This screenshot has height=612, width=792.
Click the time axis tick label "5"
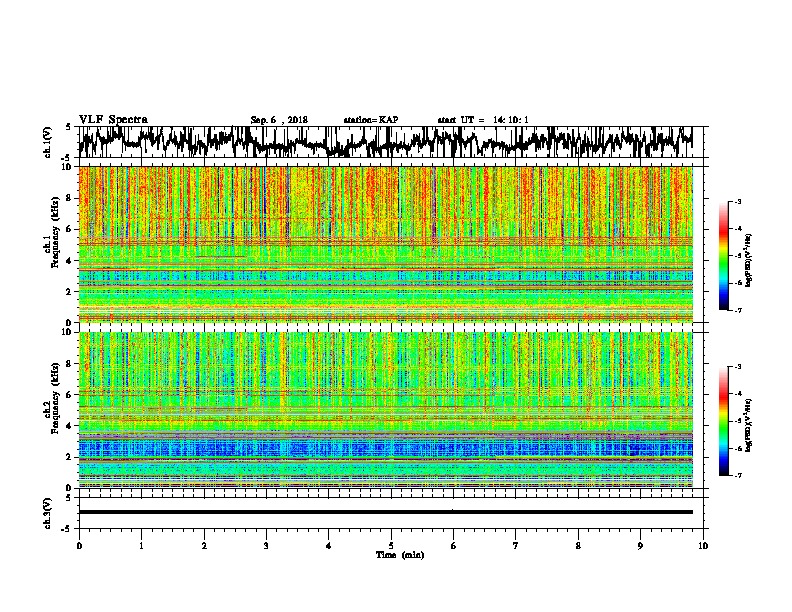point(391,546)
